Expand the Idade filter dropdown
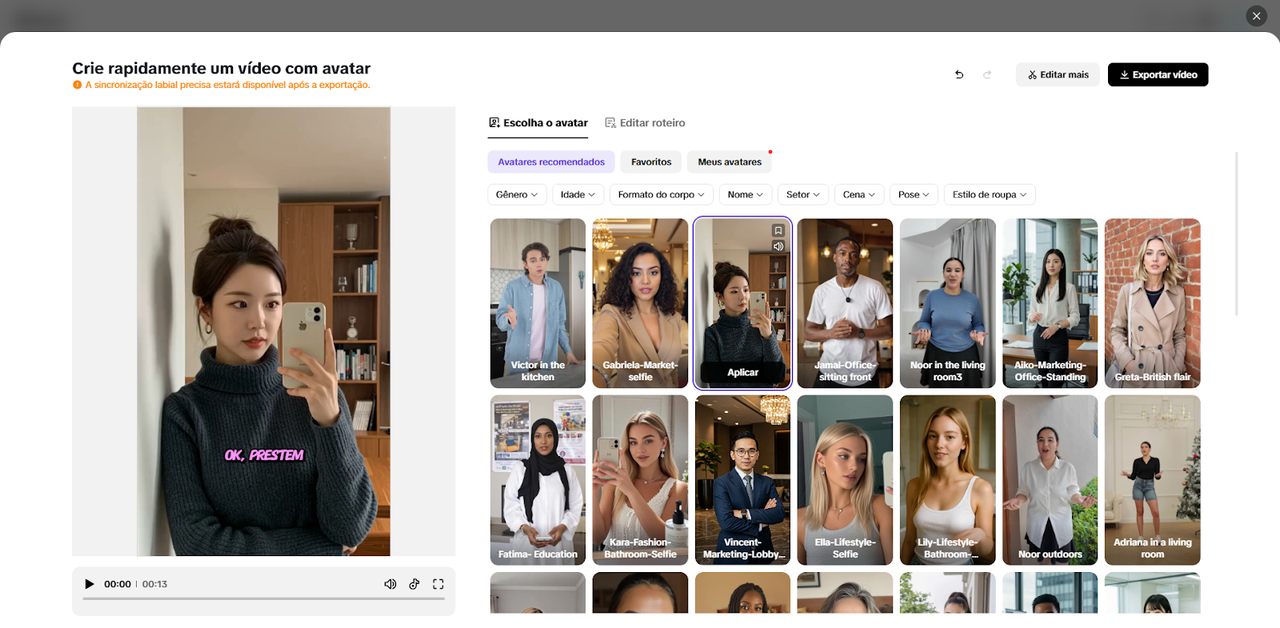1280x628 pixels. [x=578, y=195]
